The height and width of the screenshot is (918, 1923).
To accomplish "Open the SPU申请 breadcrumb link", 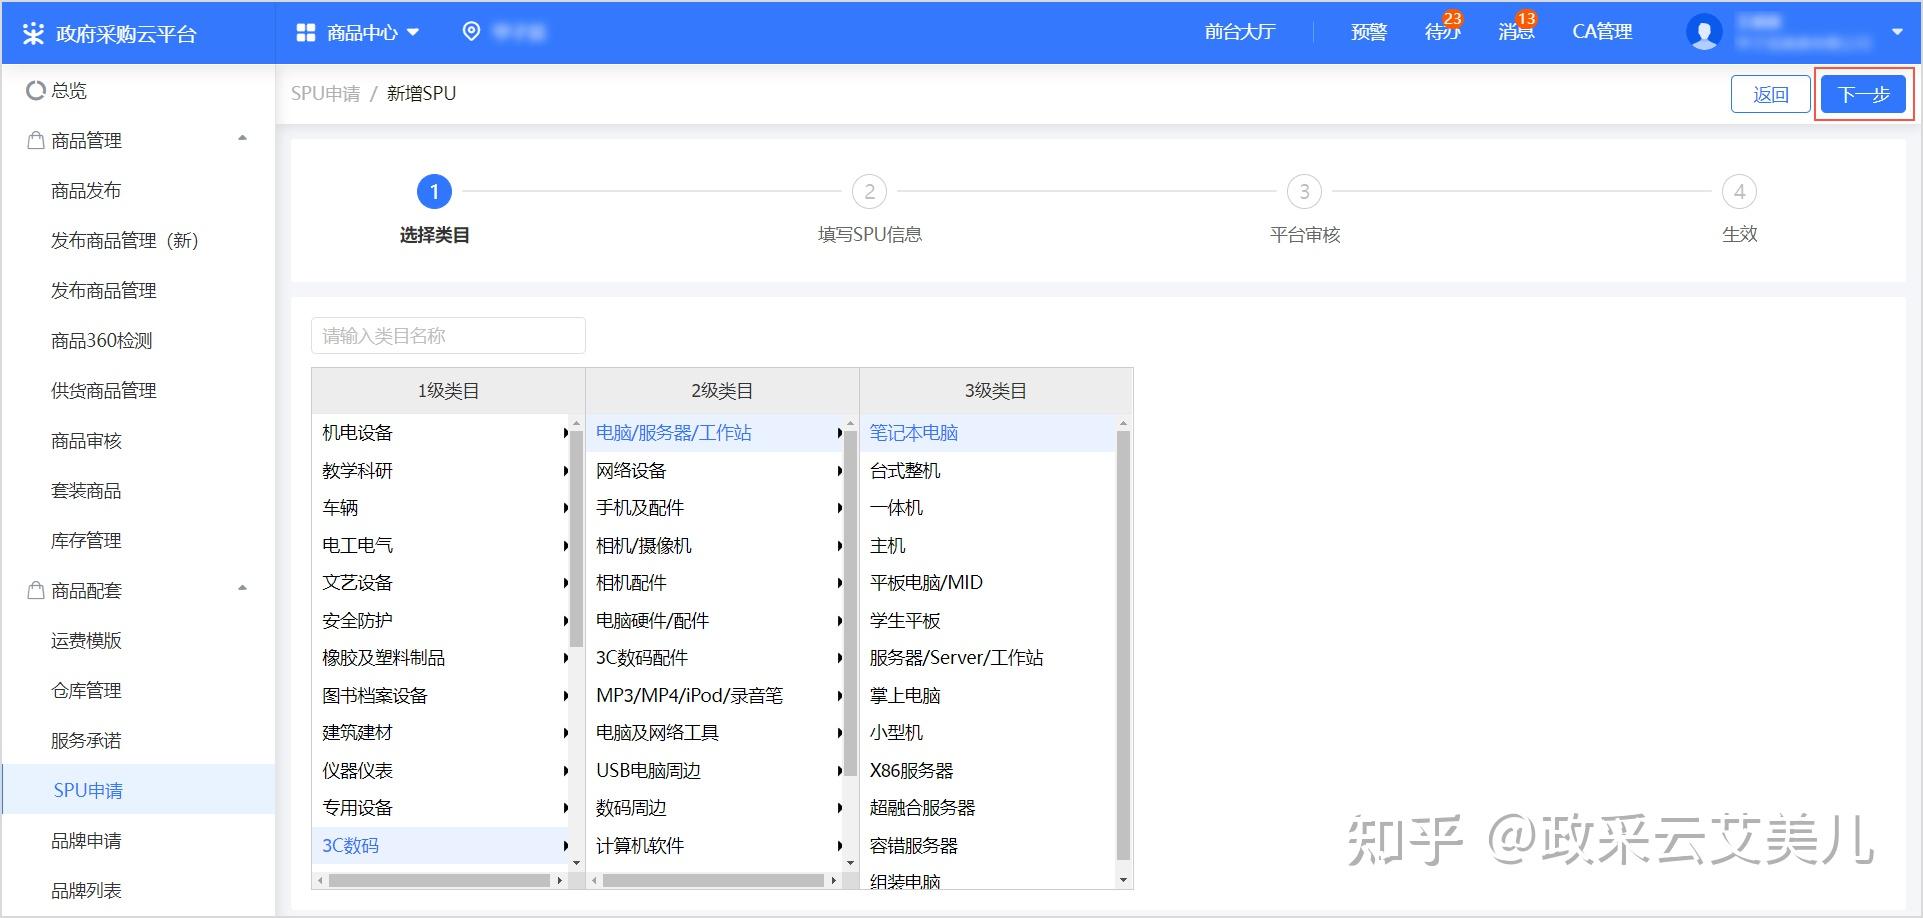I will pyautogui.click(x=325, y=93).
